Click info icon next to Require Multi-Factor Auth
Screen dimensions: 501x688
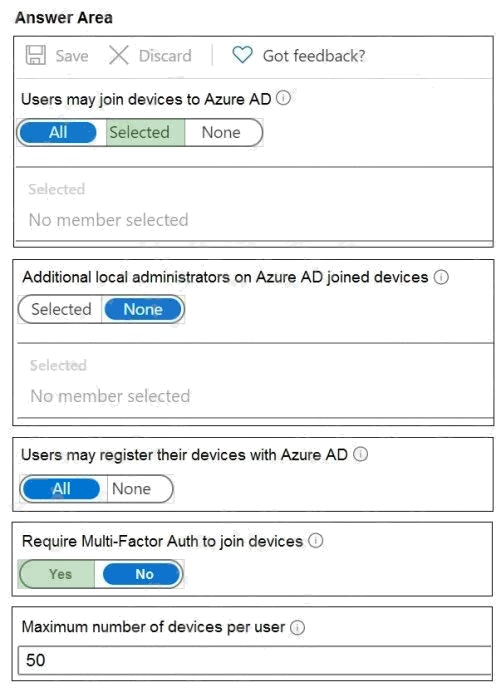click(x=316, y=540)
